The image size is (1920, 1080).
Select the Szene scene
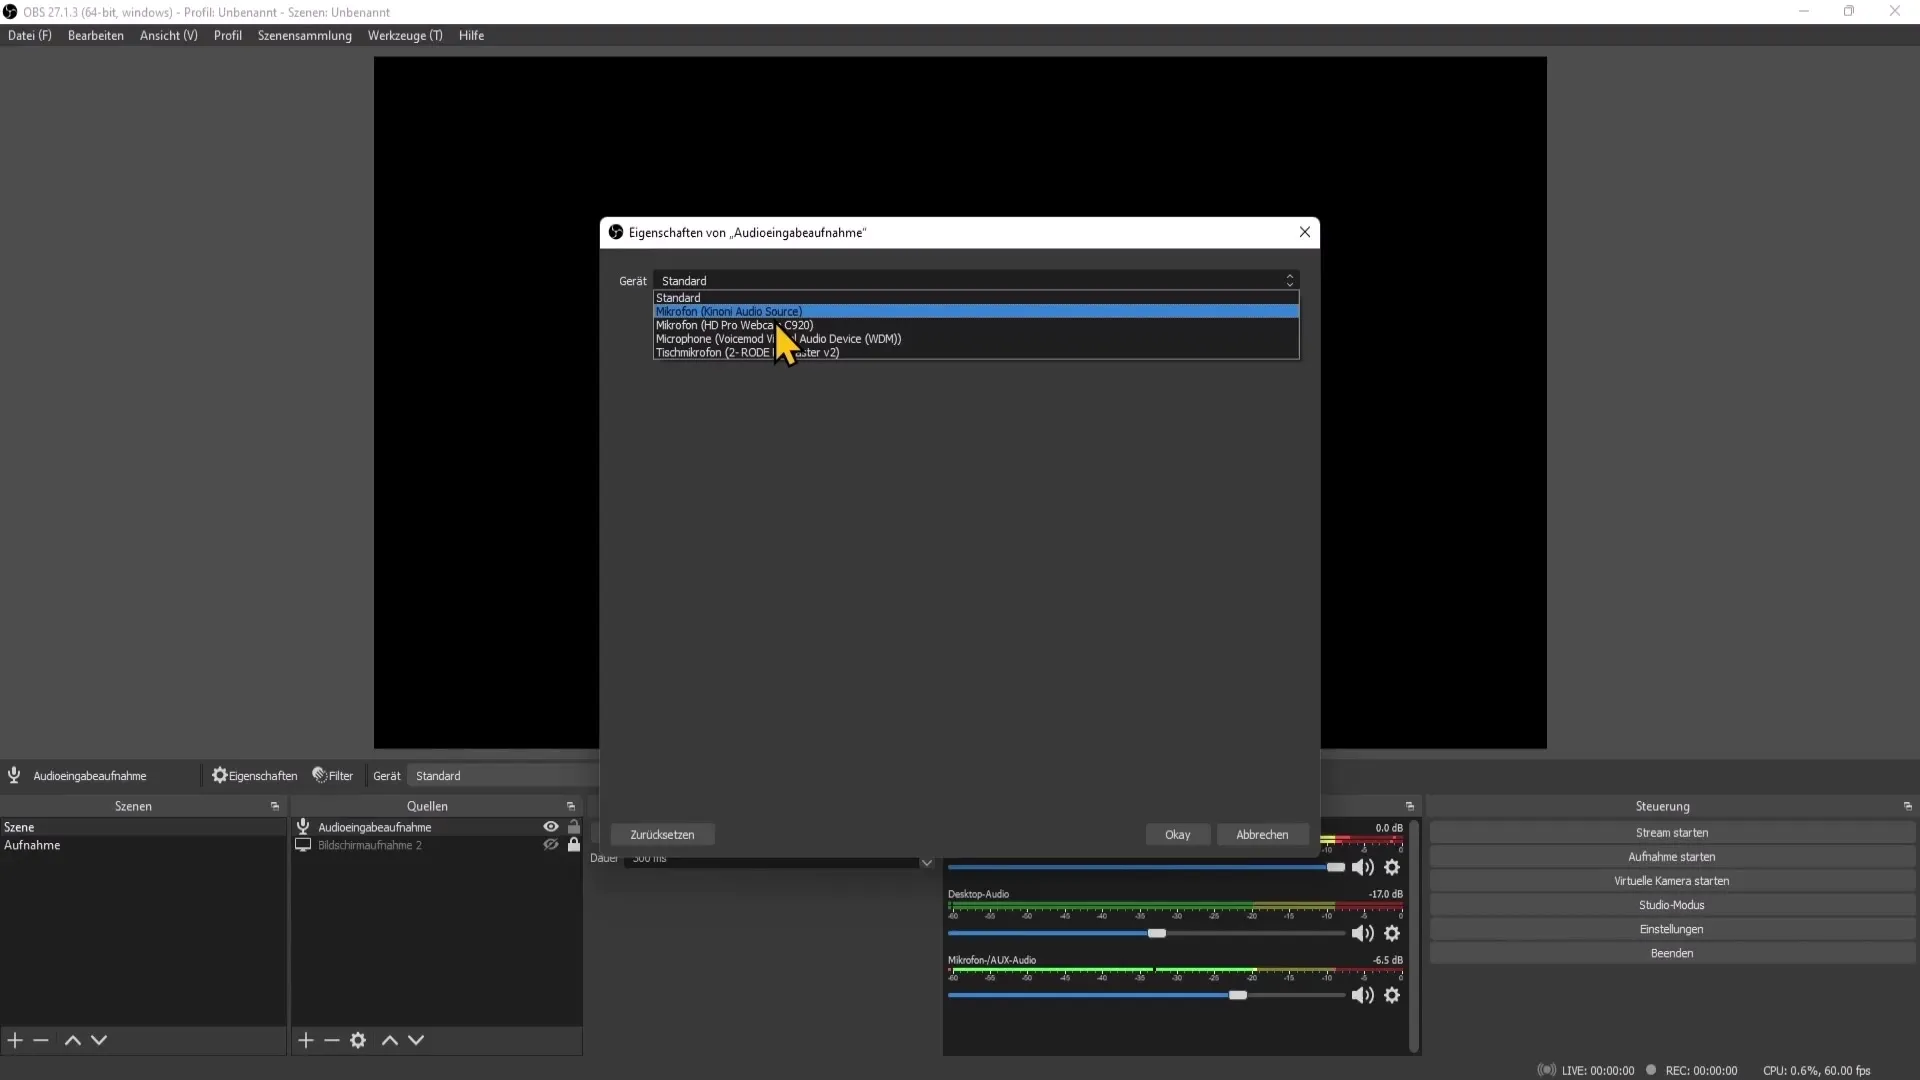[x=143, y=827]
